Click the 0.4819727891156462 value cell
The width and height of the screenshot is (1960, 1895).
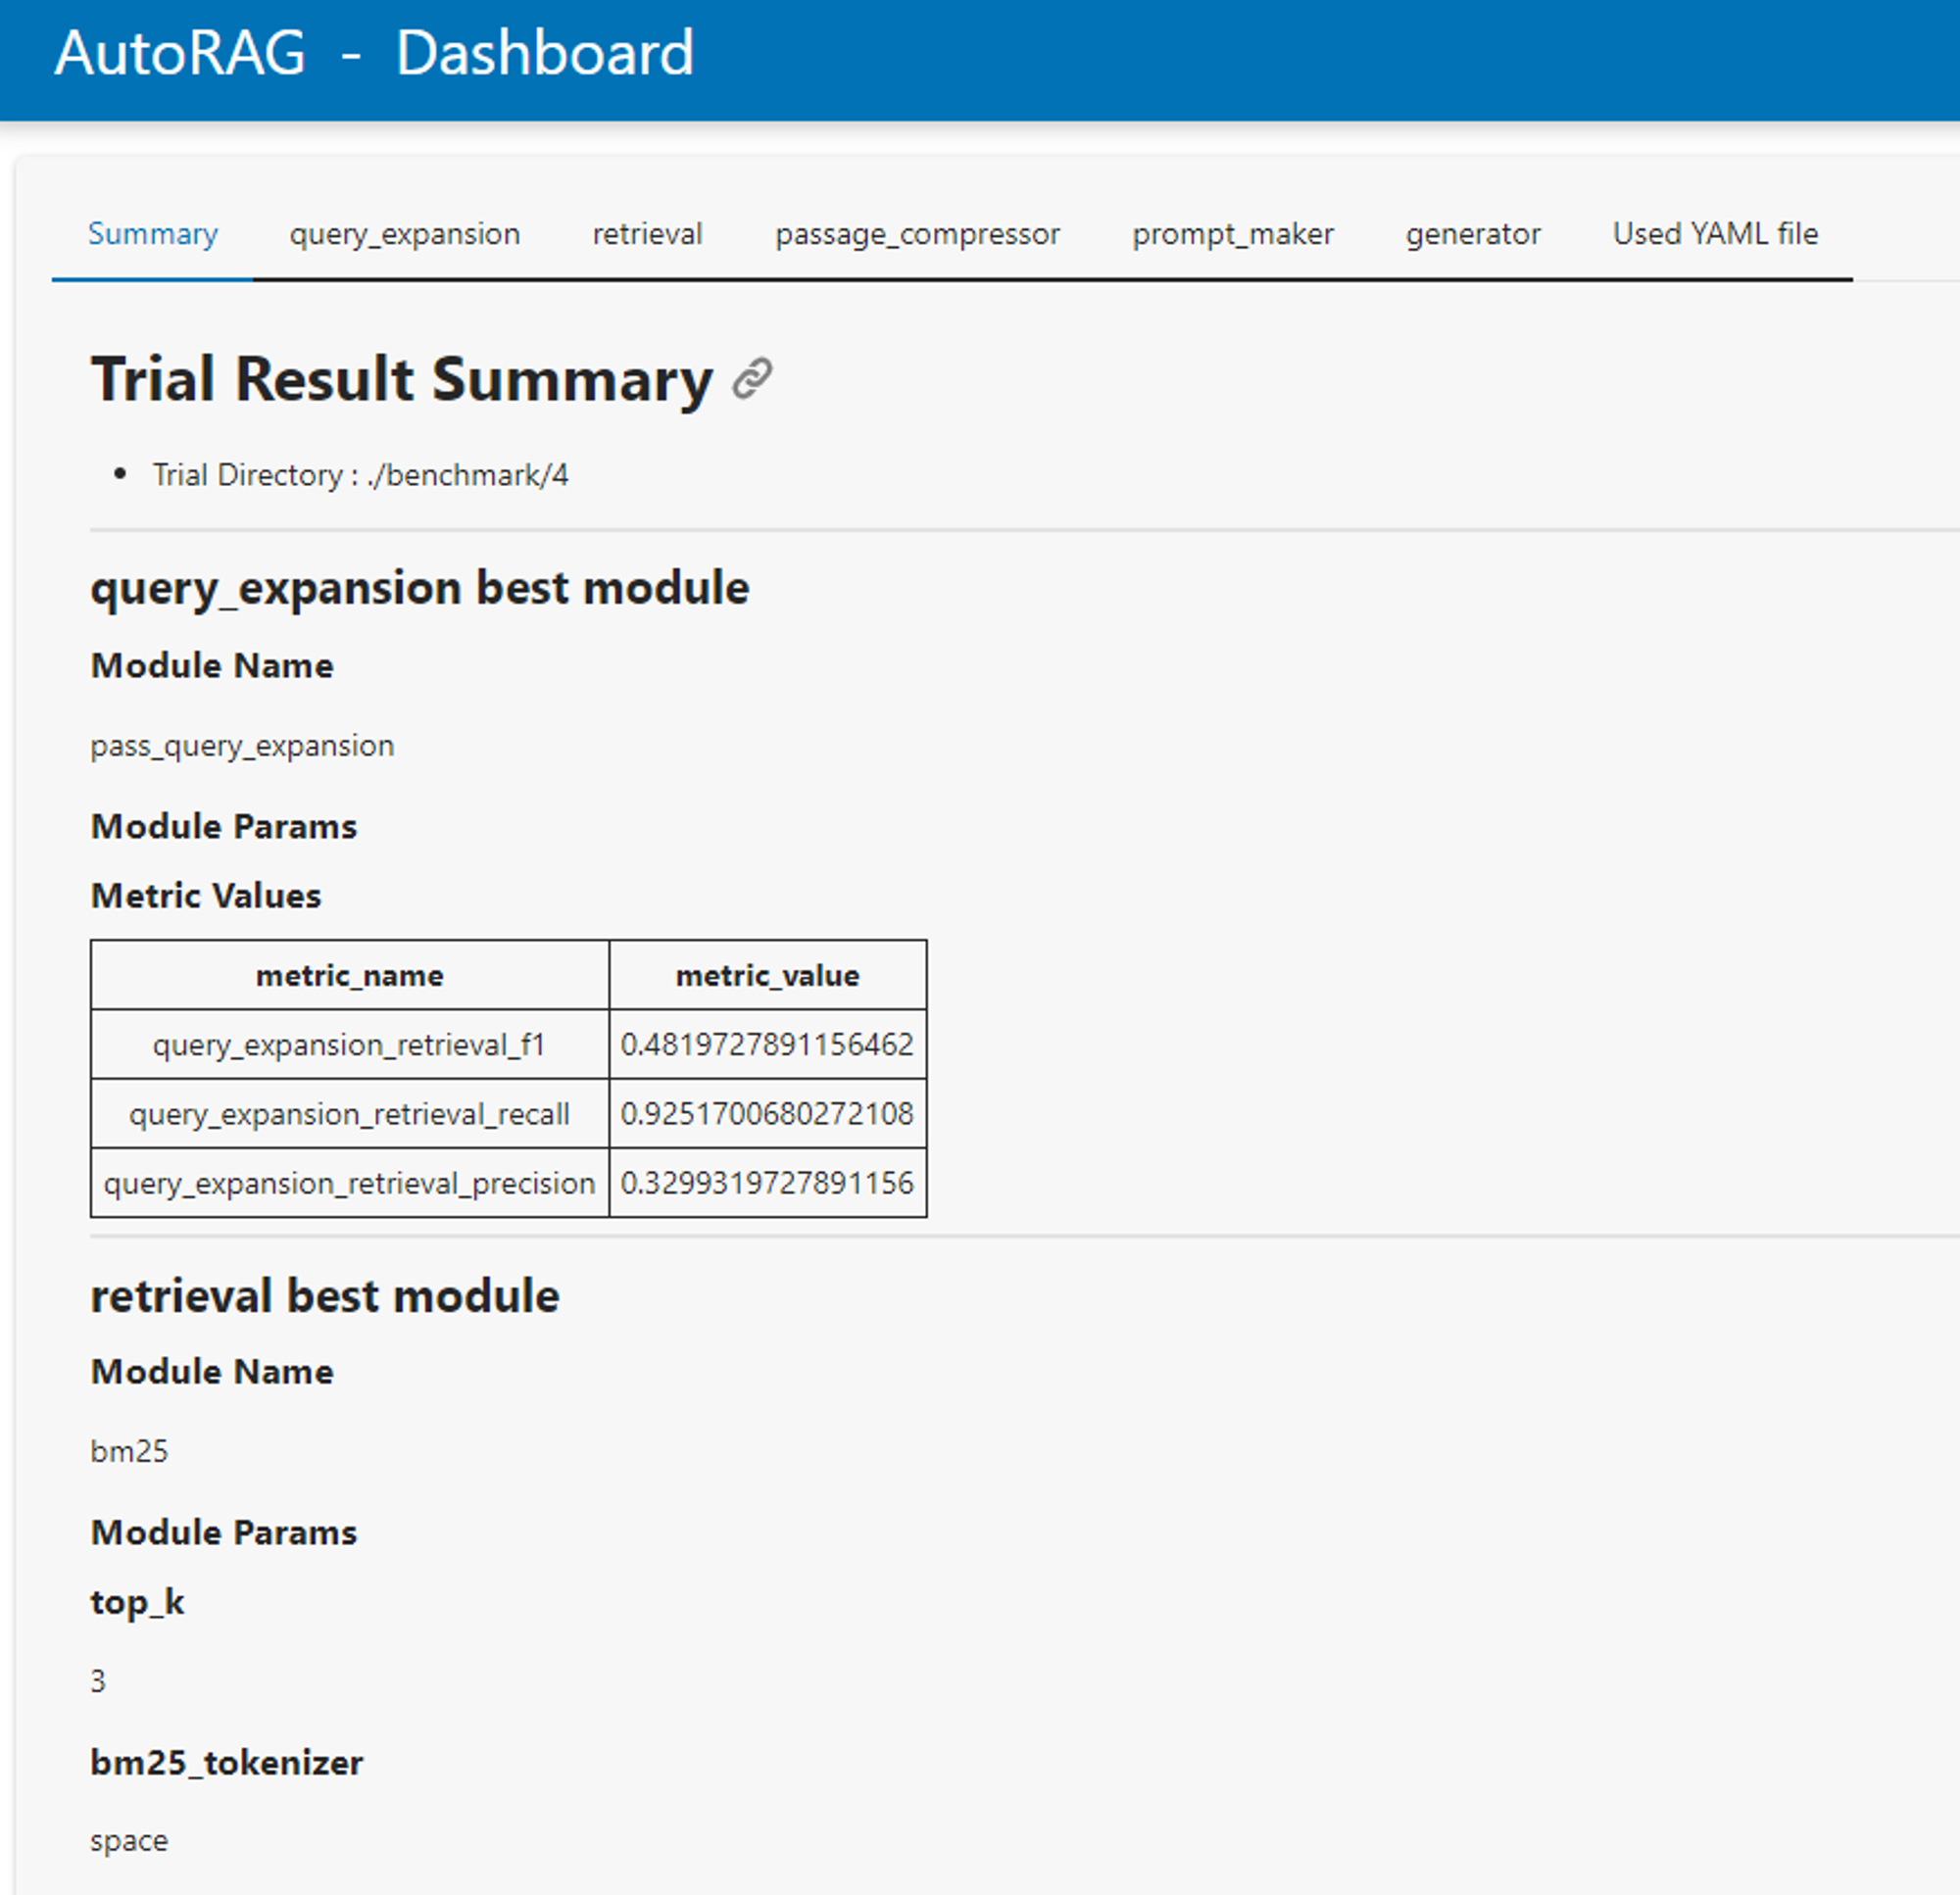[x=767, y=1044]
